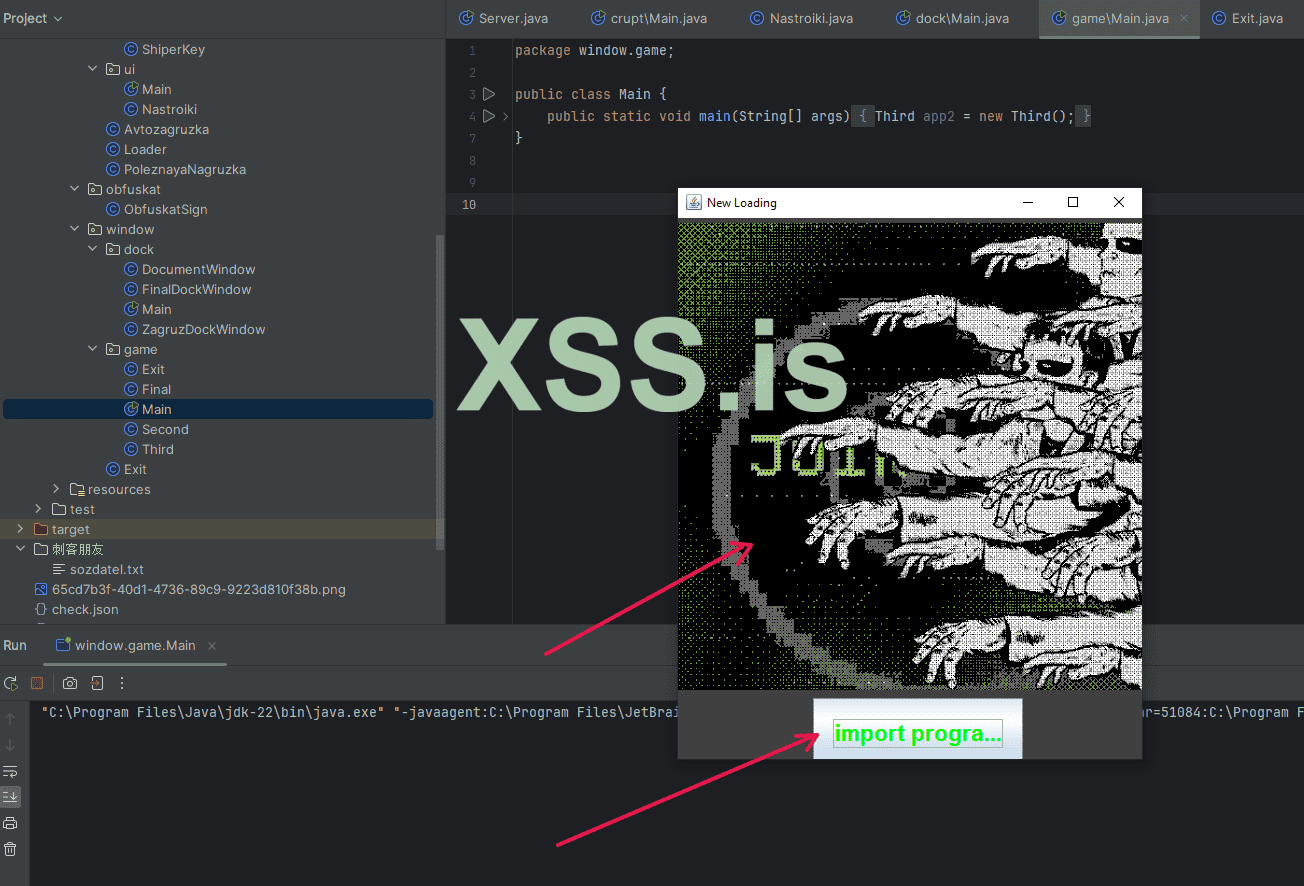Unfold the main method body on line 4

[506, 116]
